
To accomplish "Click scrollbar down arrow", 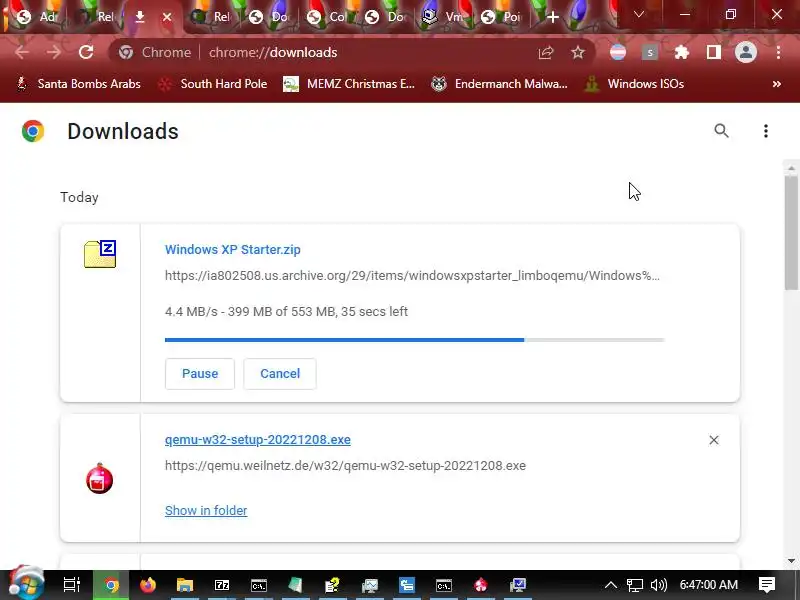I will (x=791, y=561).
